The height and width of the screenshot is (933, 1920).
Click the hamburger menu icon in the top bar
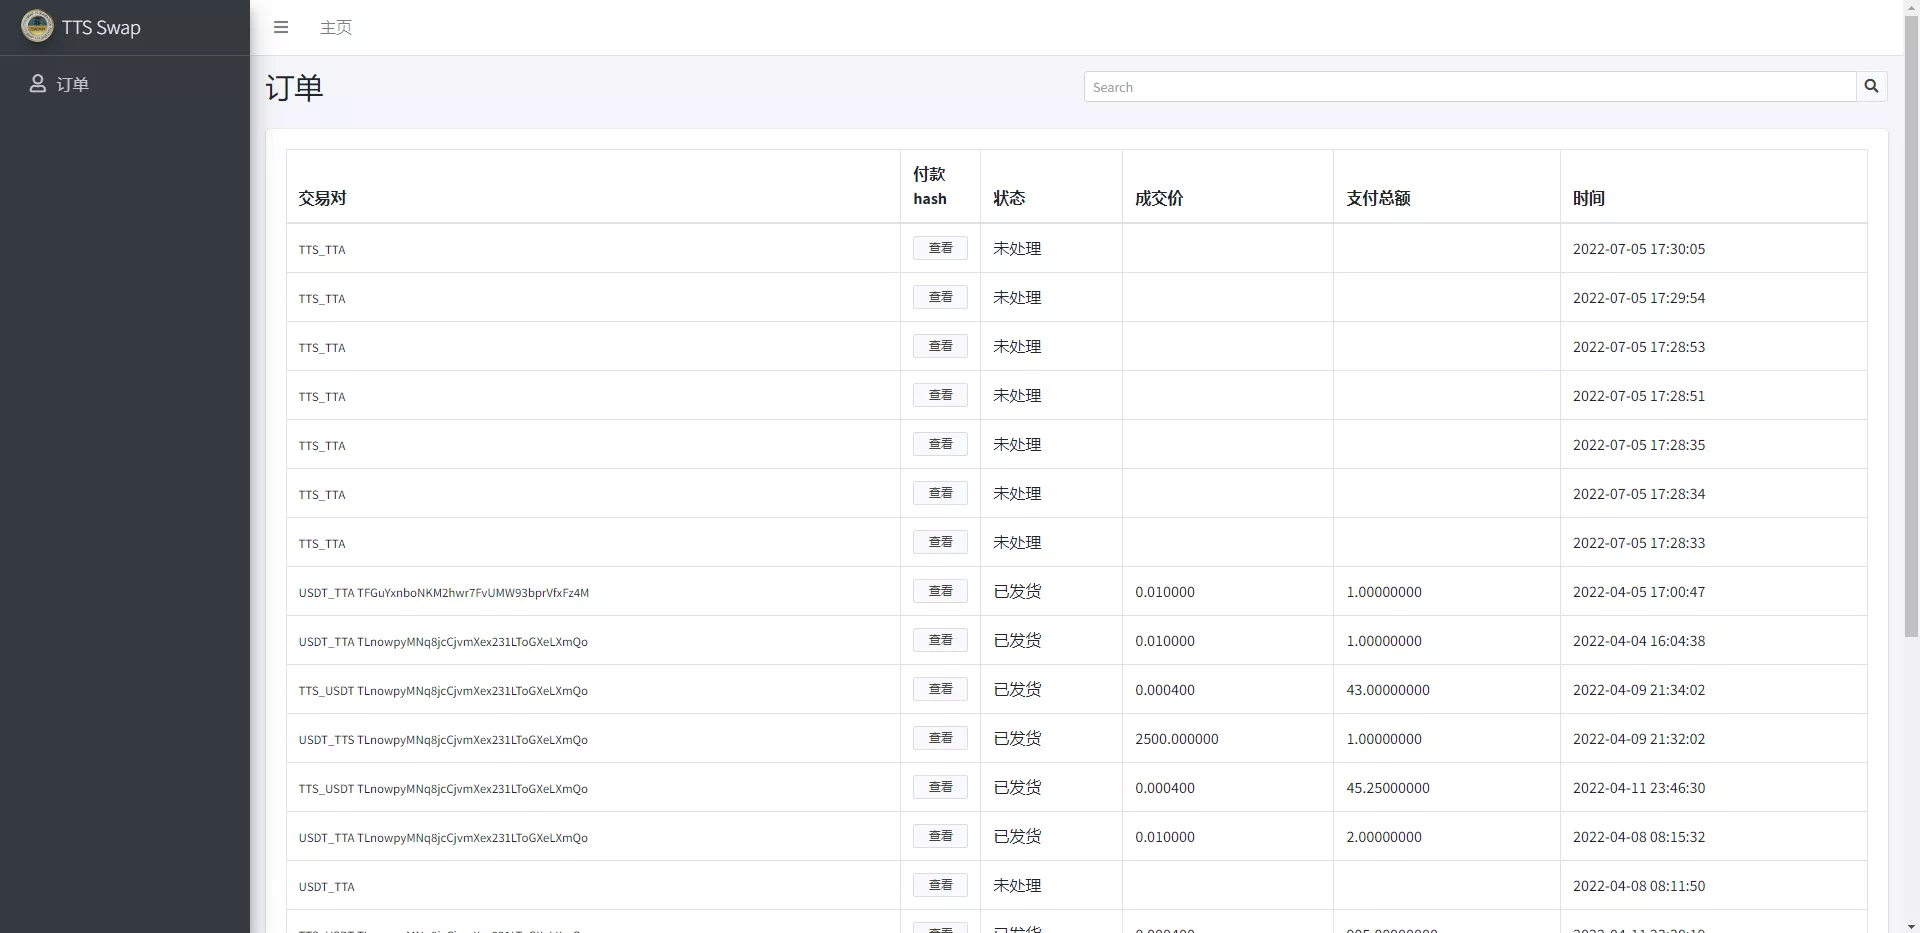281,27
